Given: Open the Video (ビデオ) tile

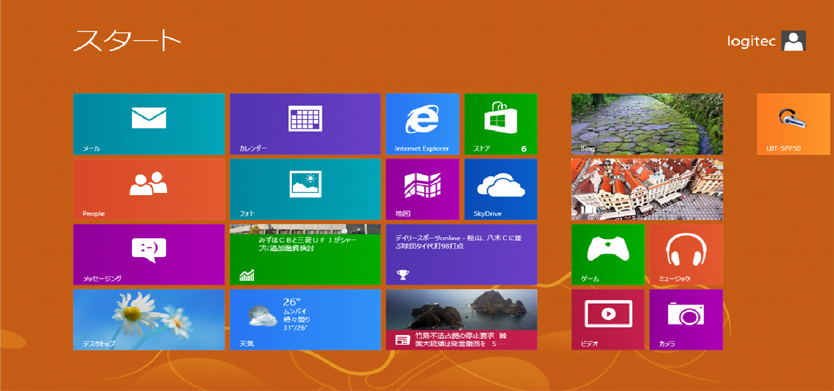Looking at the screenshot, I should click(x=608, y=320).
